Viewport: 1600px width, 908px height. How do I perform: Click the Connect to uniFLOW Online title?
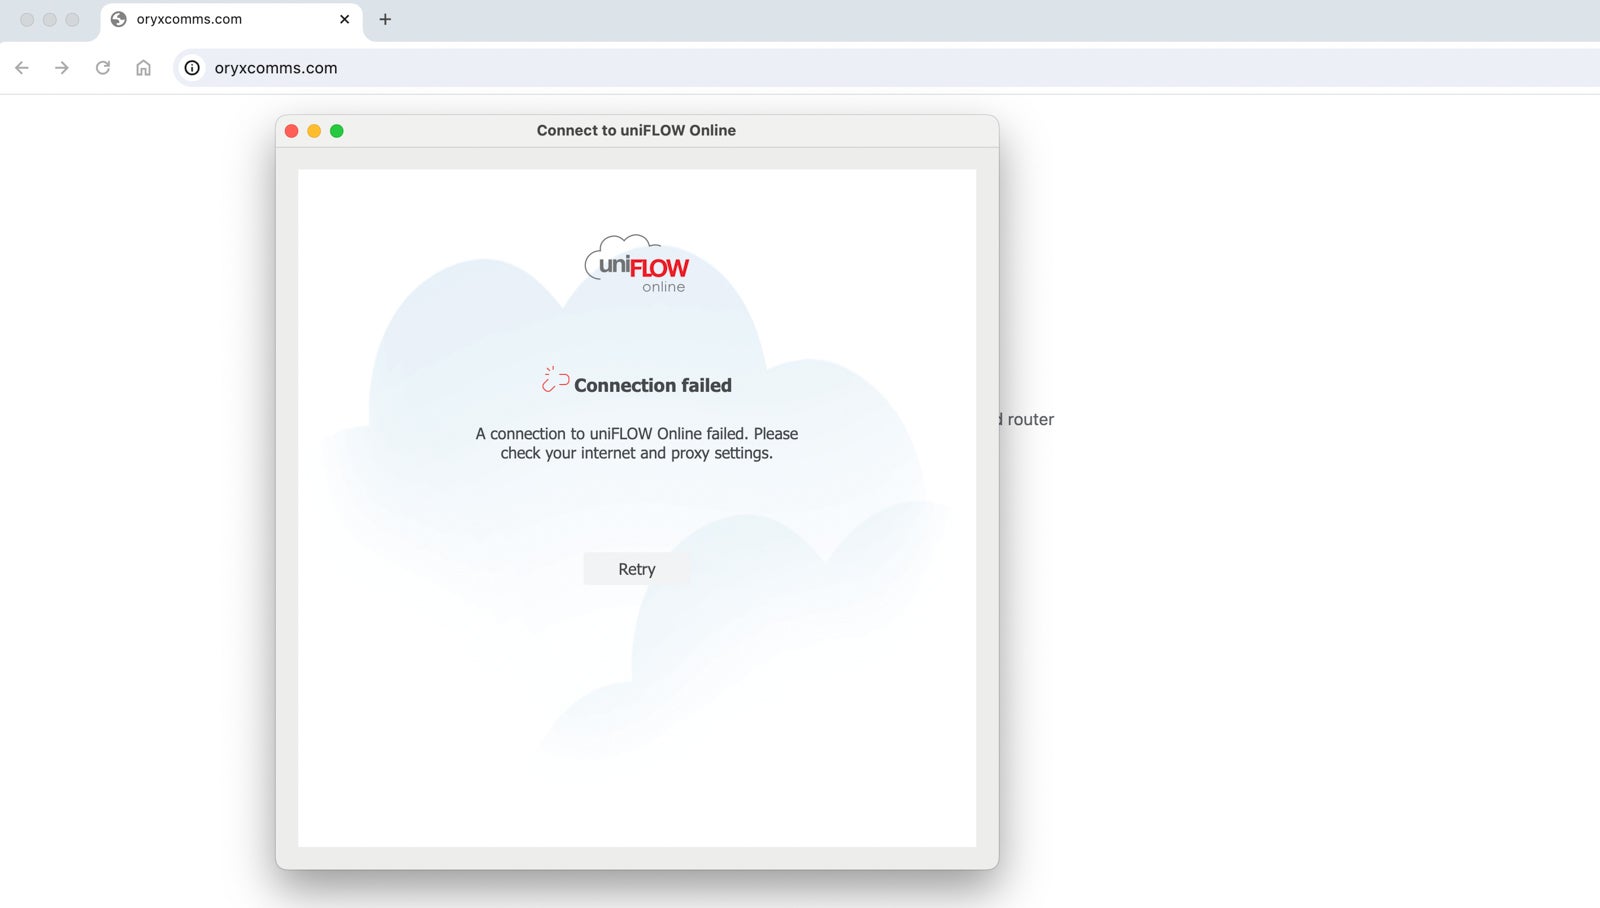(636, 130)
